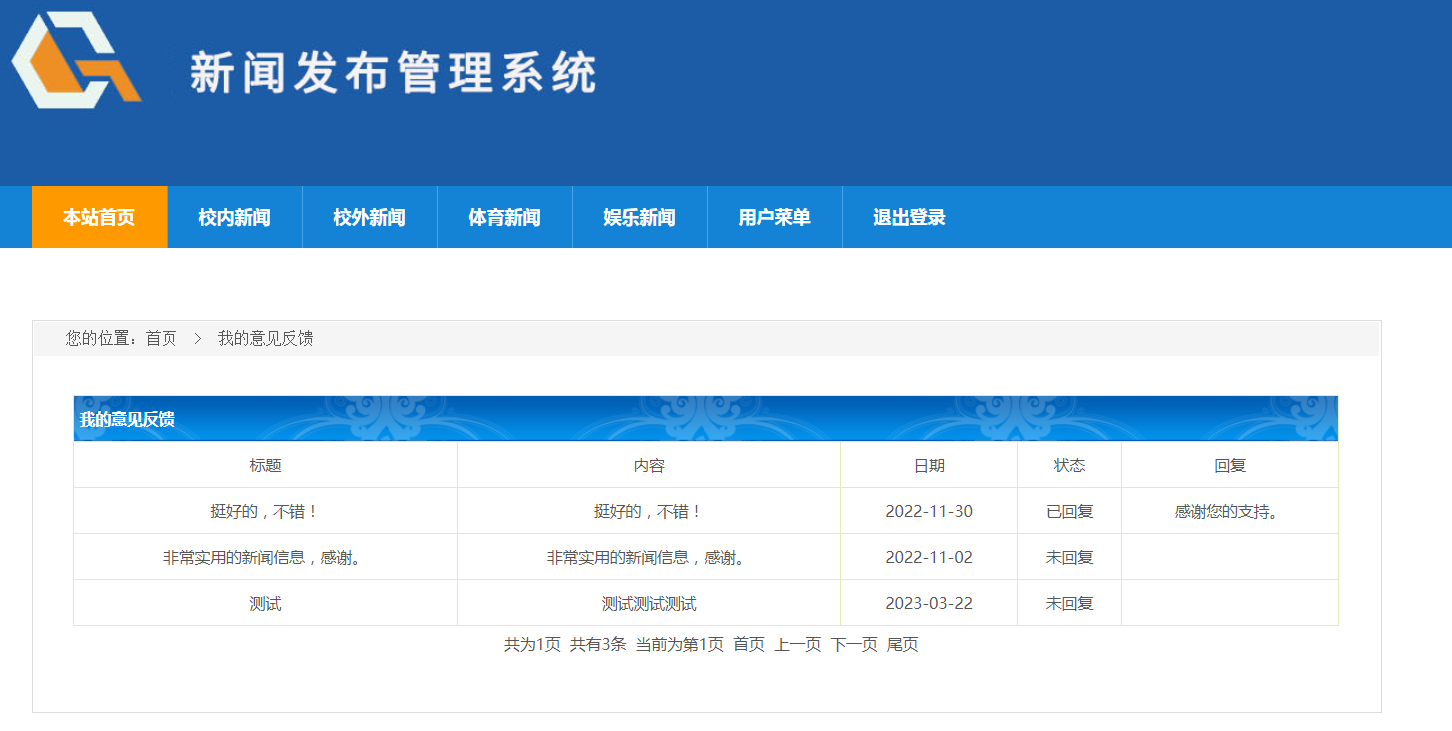This screenshot has height=731, width=1452.
Task: Click 退出登录 to log out
Action: pos(909,217)
